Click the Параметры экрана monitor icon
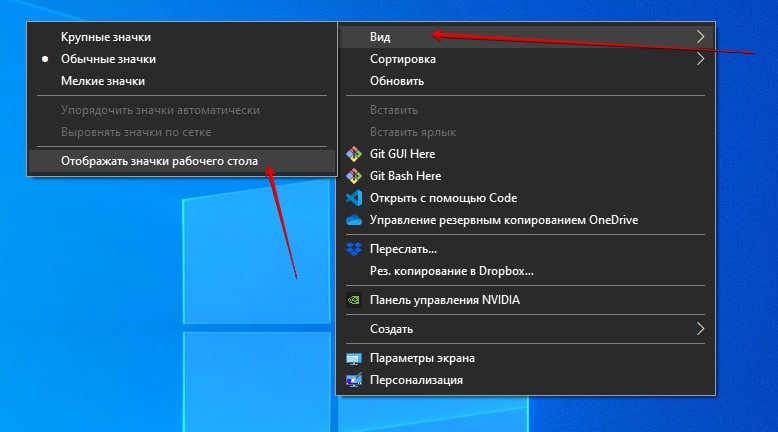 click(354, 358)
